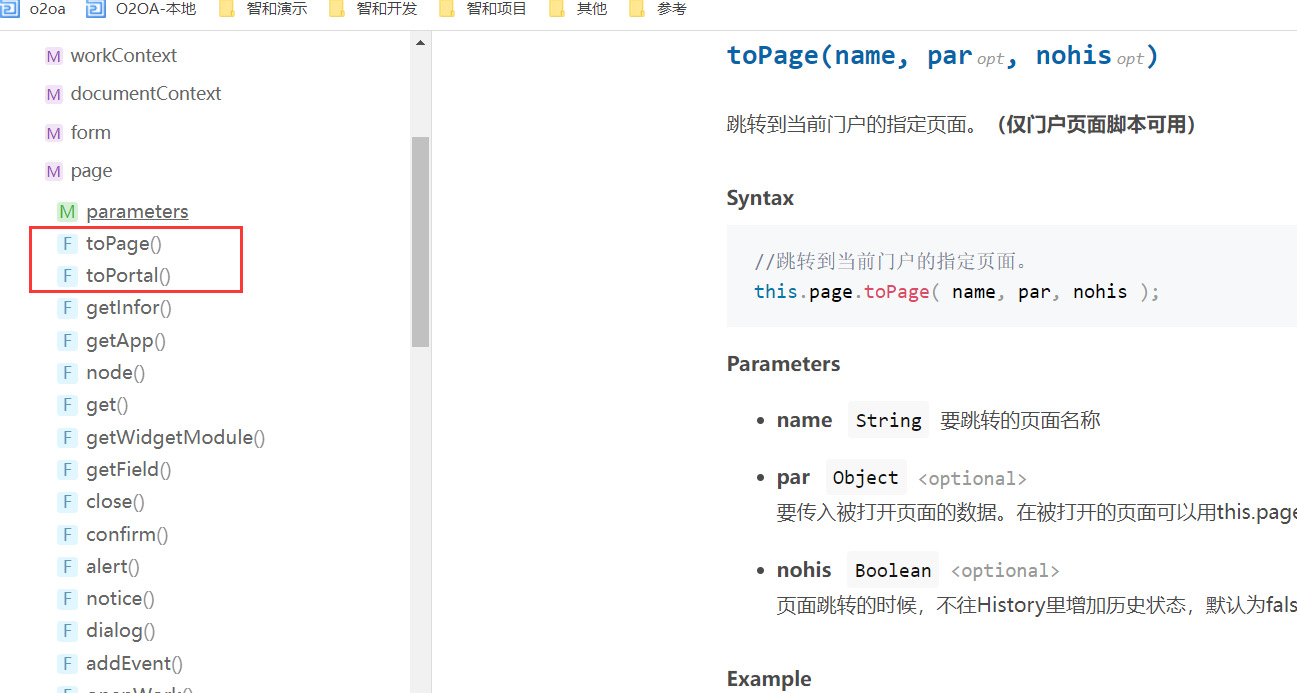1297x693 pixels.
Task: Open the 其他 bookmark folder
Action: tap(578, 9)
